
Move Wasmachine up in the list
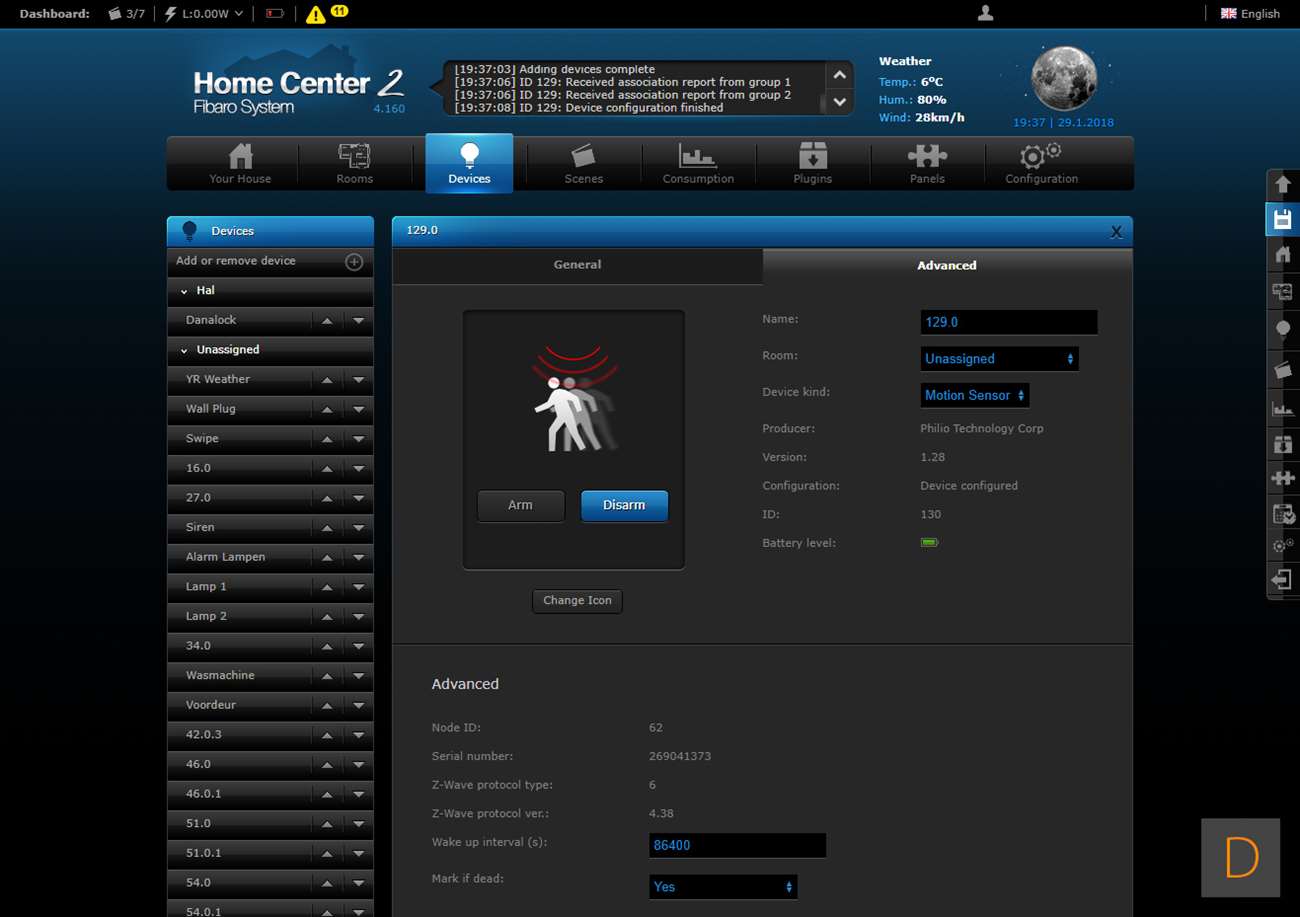(x=327, y=676)
